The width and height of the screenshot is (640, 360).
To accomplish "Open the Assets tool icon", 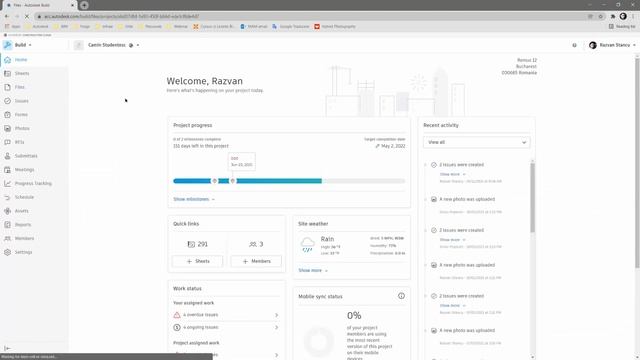I will pyautogui.click(x=7, y=211).
